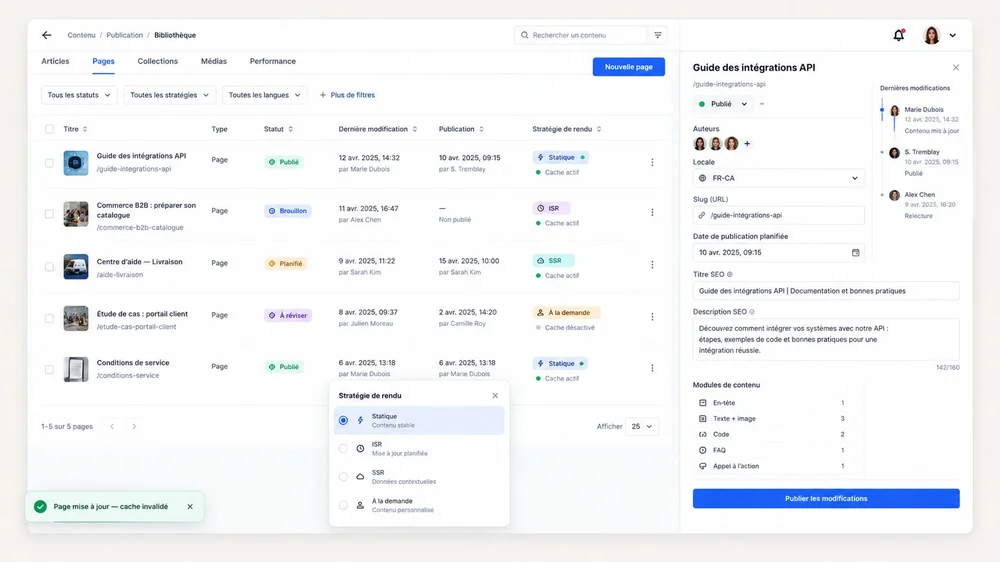Check the Centre d'aide — Livraison row
The image size is (1000, 562).
(49, 267)
